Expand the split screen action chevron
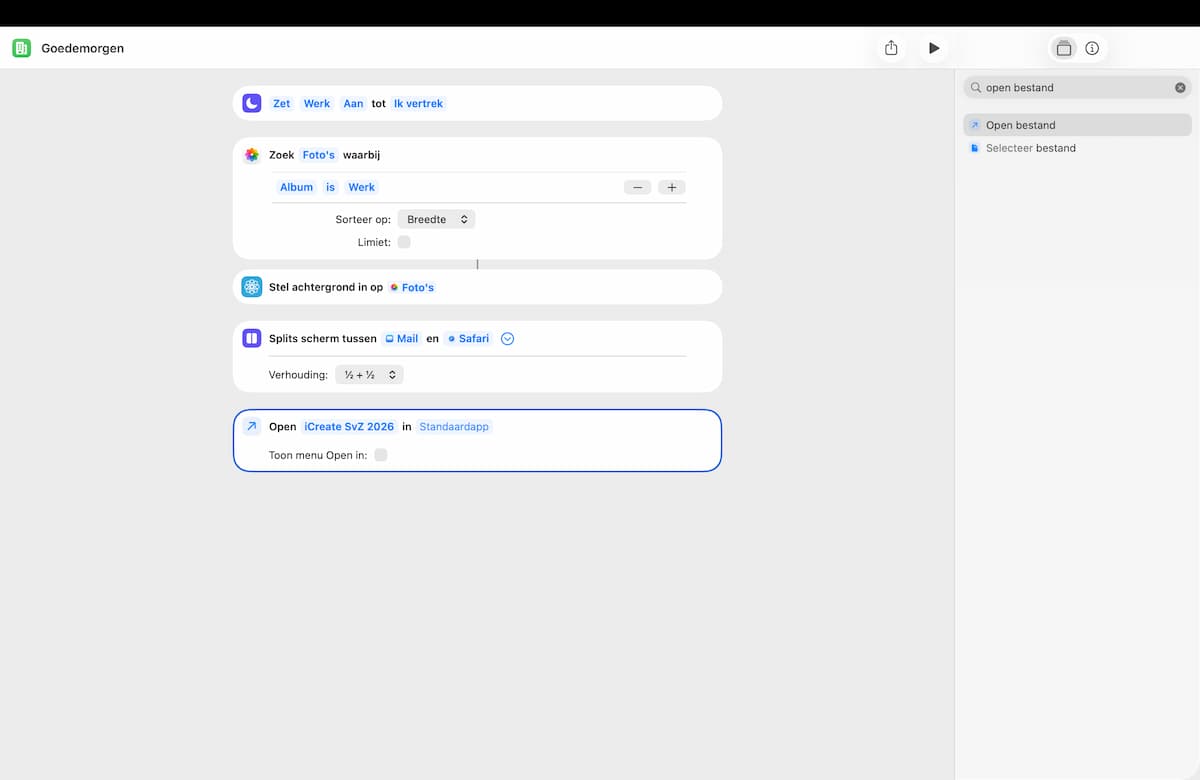1200x780 pixels. pyautogui.click(x=507, y=338)
